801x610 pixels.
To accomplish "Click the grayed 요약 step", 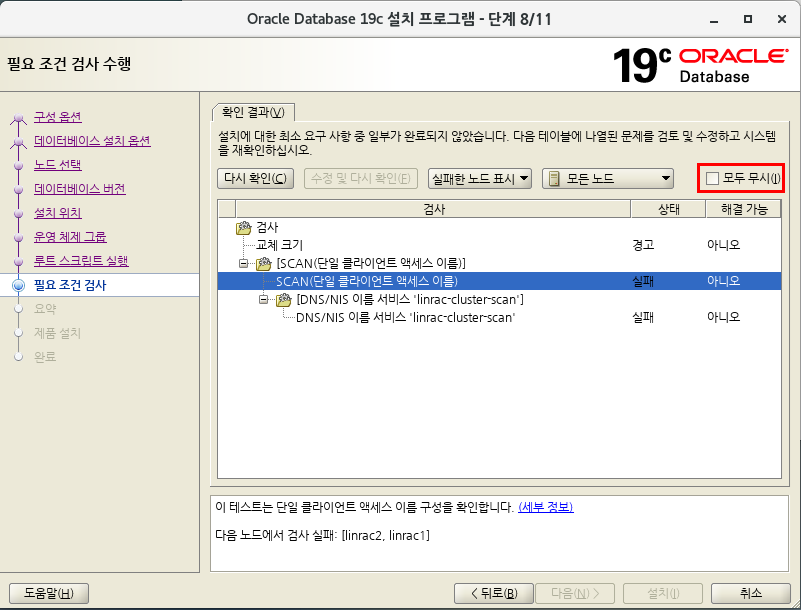I will coord(45,309).
